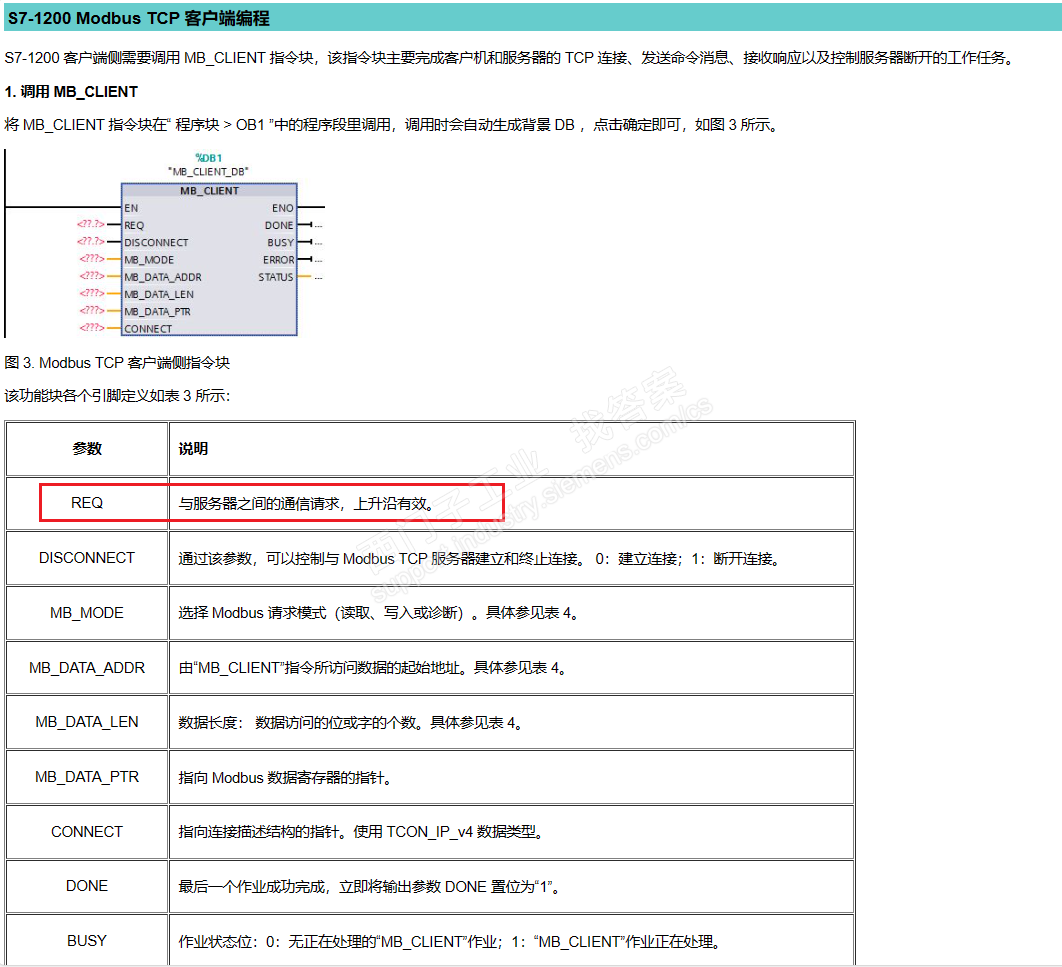The image size is (1062, 967).
Task: Click the MB_CLIENT block diagram image
Action: [x=165, y=244]
